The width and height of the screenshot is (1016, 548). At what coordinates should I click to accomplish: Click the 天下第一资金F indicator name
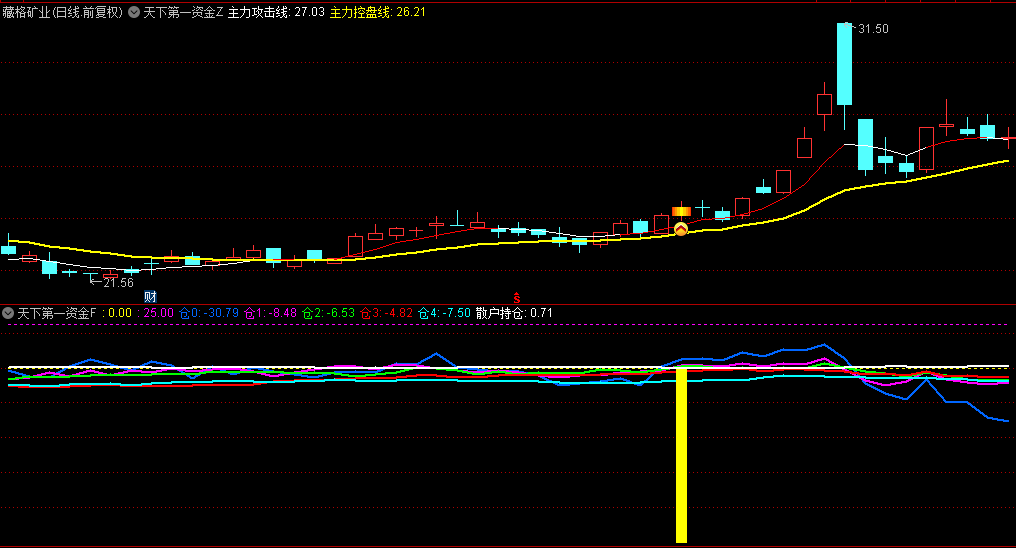[56, 313]
